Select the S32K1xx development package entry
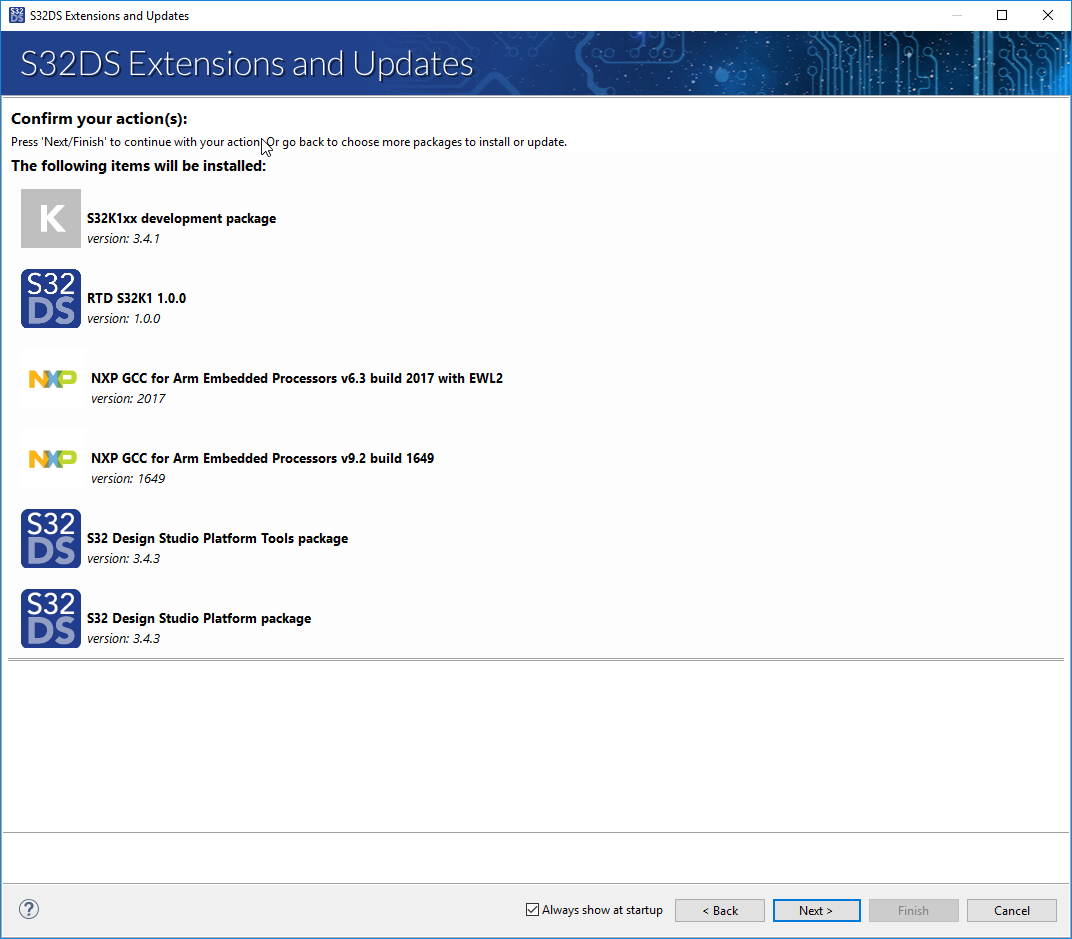 coord(181,218)
